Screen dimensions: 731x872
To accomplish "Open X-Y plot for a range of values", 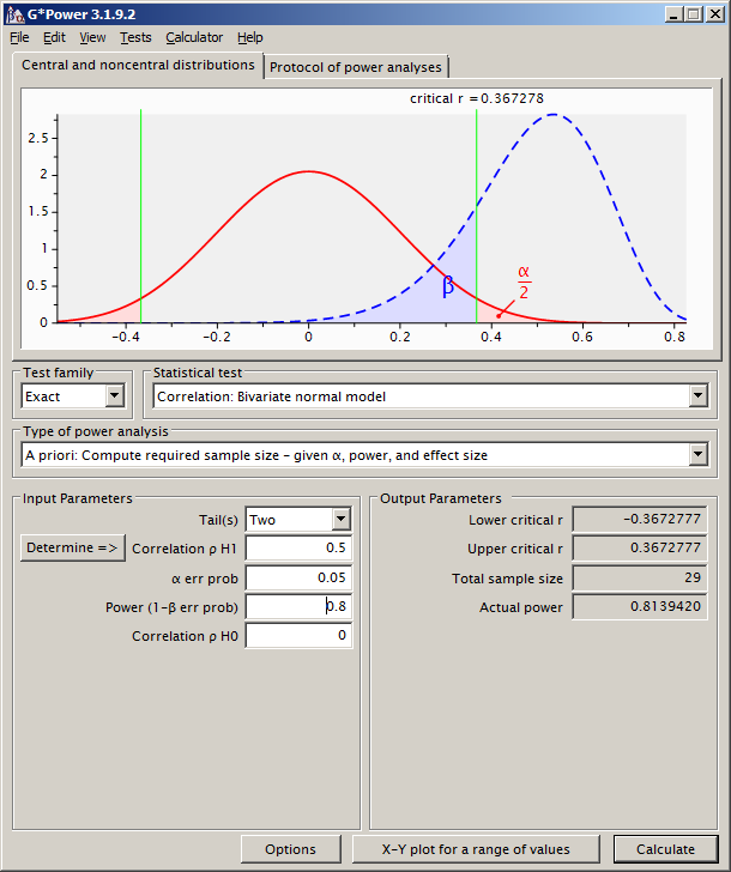I will pos(476,849).
